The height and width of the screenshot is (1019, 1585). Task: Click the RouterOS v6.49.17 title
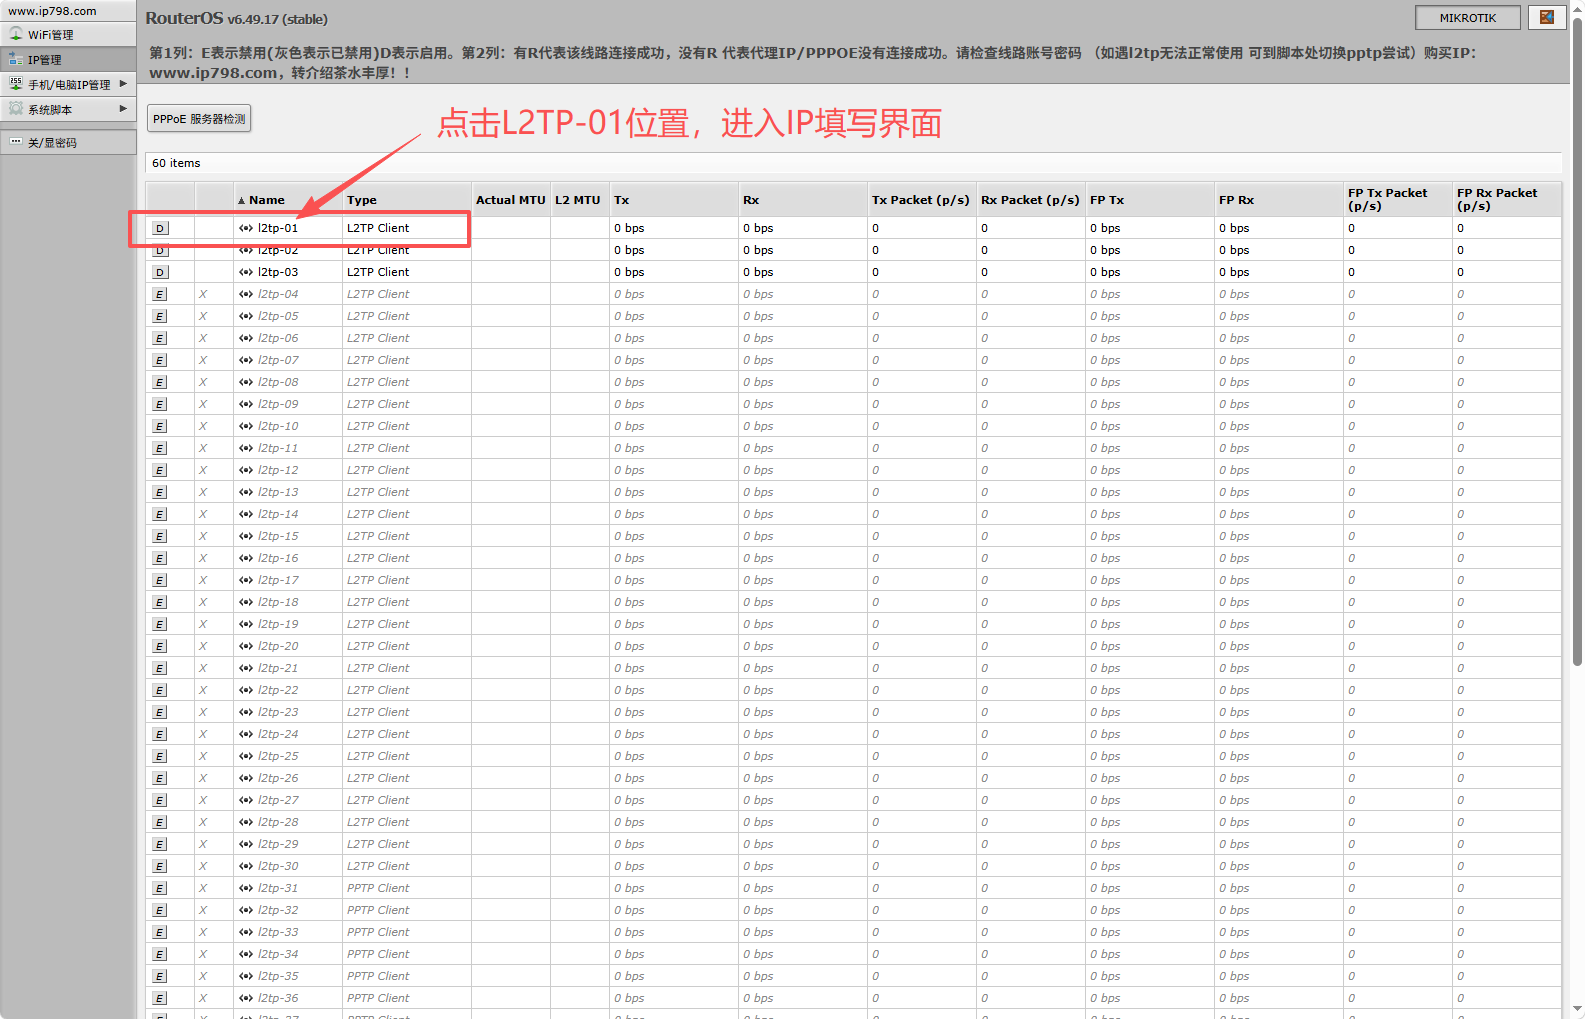pos(236,18)
